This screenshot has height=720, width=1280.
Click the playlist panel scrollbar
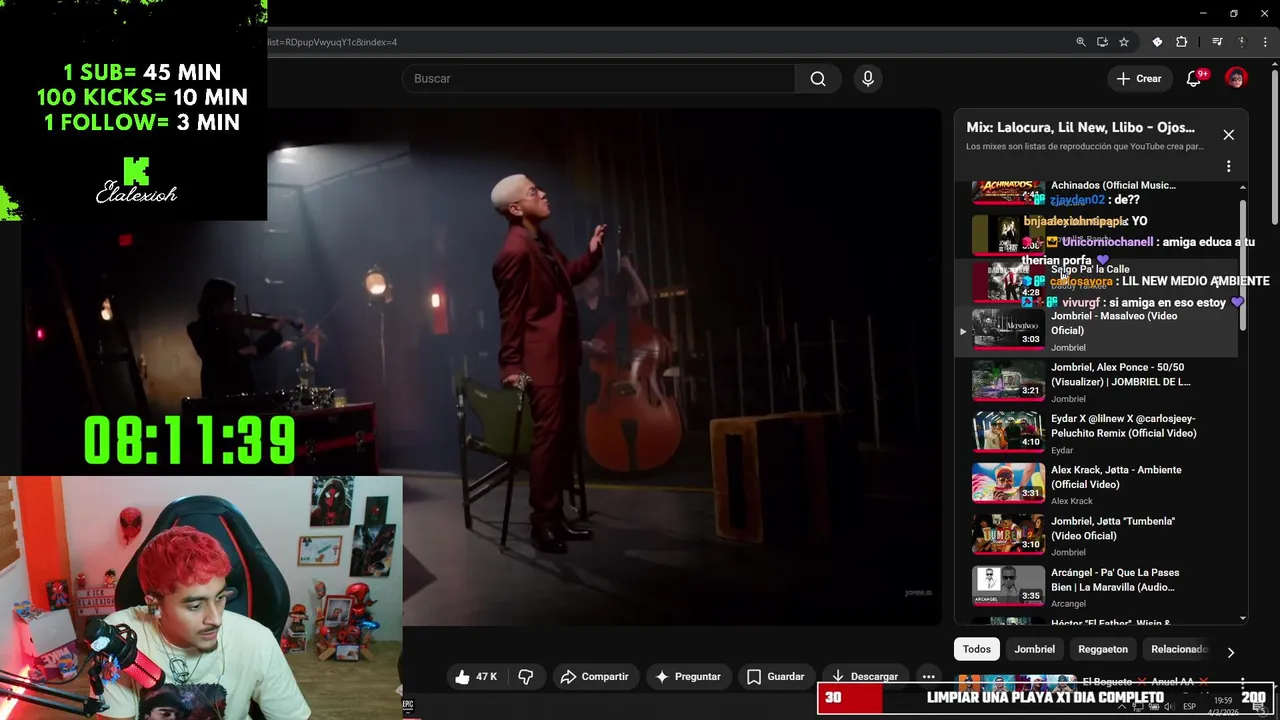pyautogui.click(x=1243, y=265)
